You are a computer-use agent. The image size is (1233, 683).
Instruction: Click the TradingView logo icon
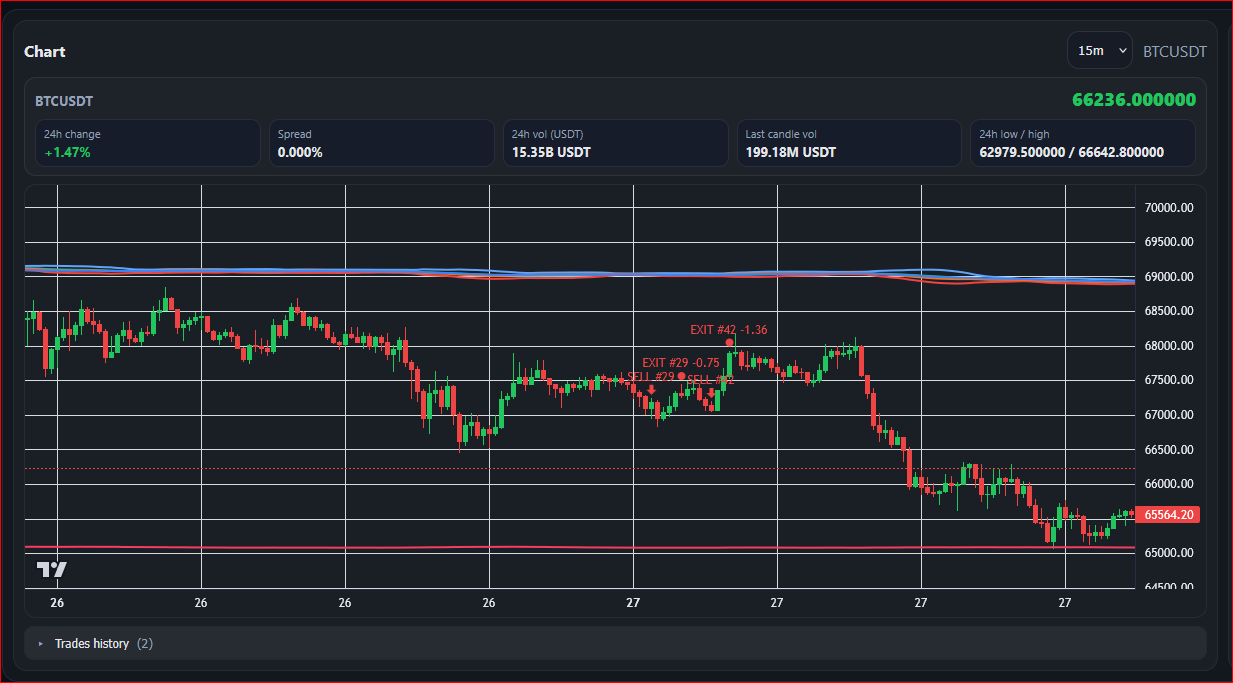[x=52, y=570]
